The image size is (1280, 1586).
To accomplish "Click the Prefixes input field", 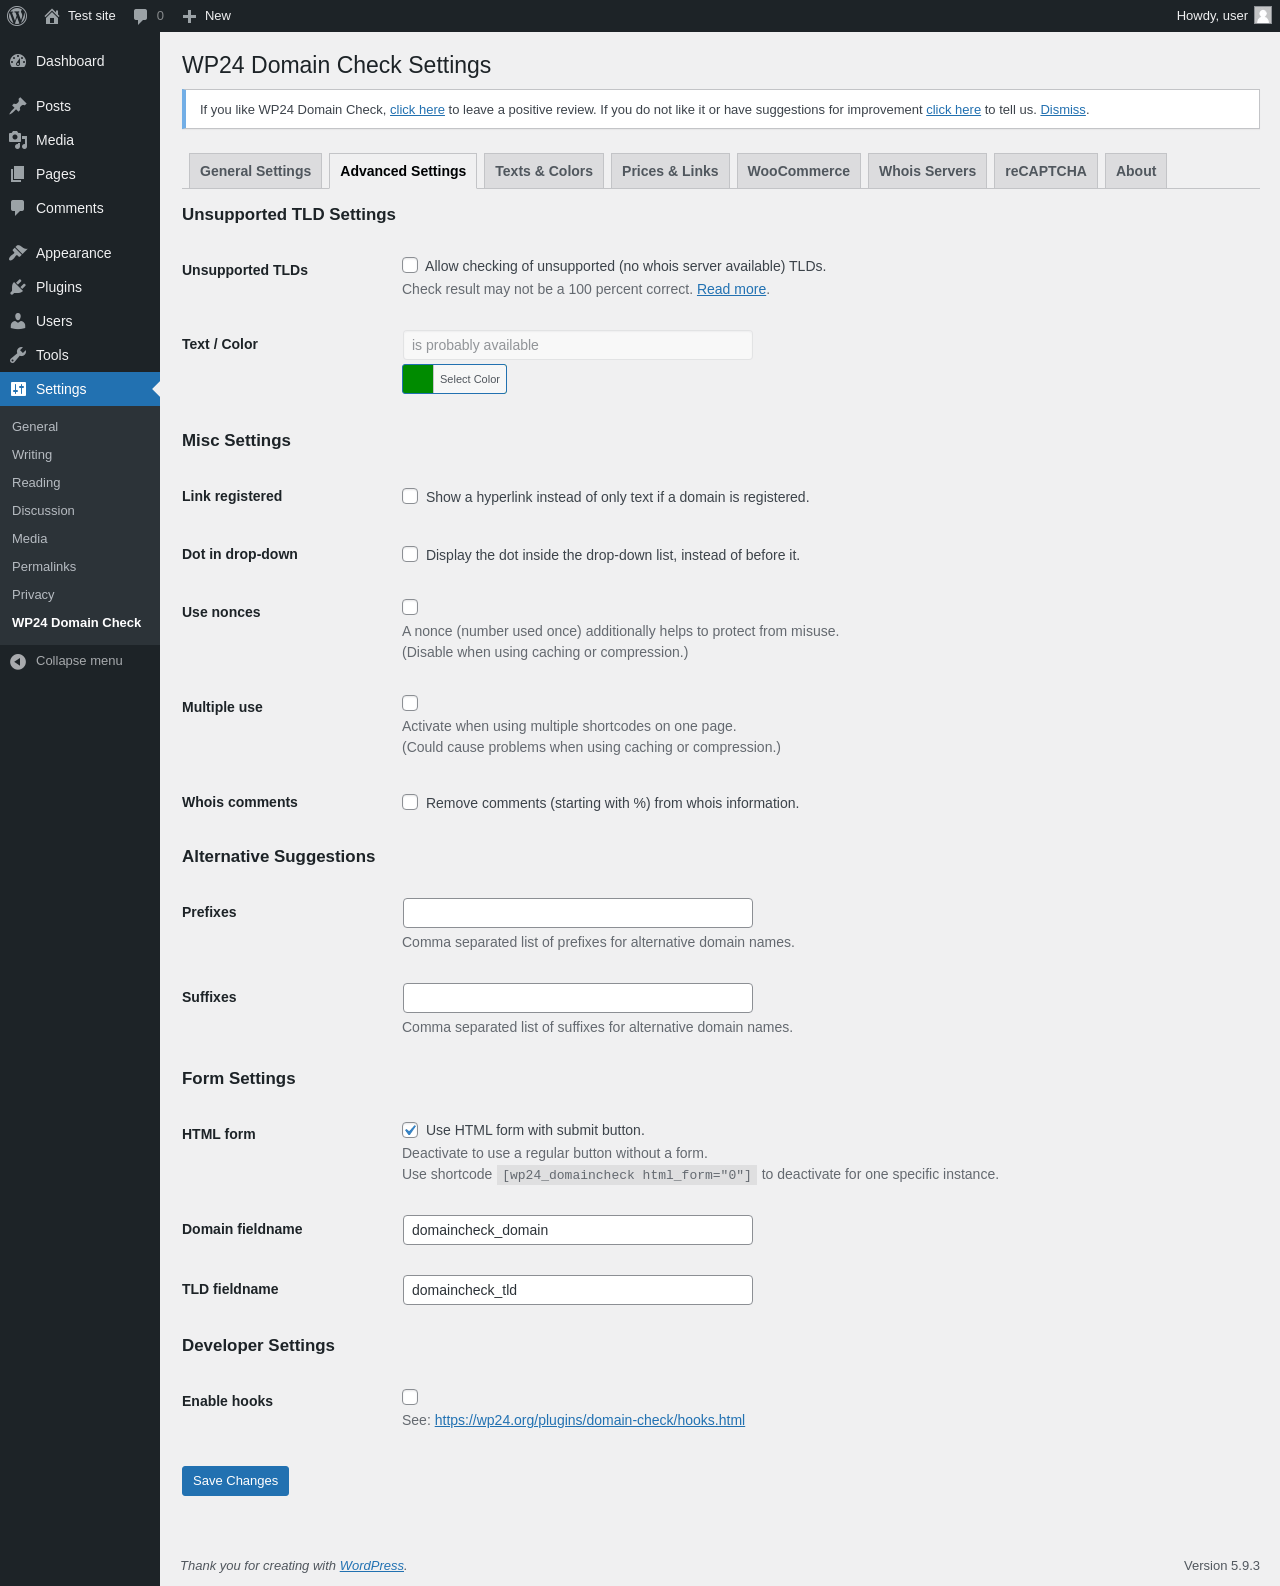I will tap(578, 913).
